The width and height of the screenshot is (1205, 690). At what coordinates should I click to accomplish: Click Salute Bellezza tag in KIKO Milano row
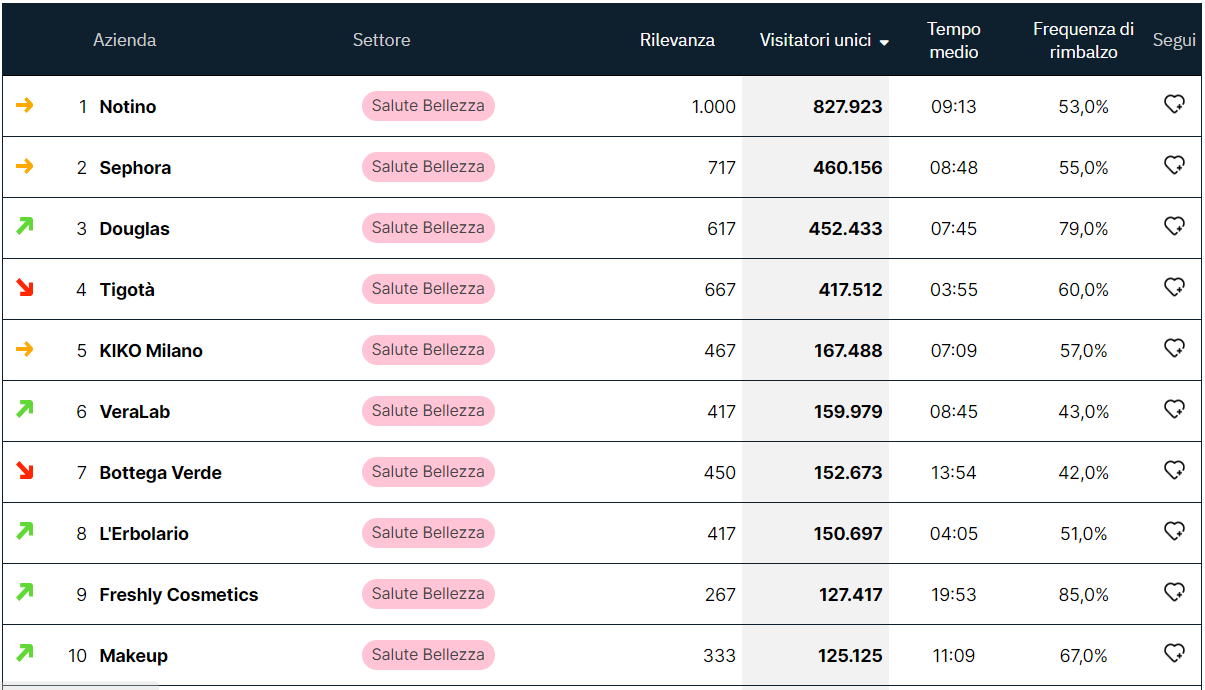coord(428,350)
